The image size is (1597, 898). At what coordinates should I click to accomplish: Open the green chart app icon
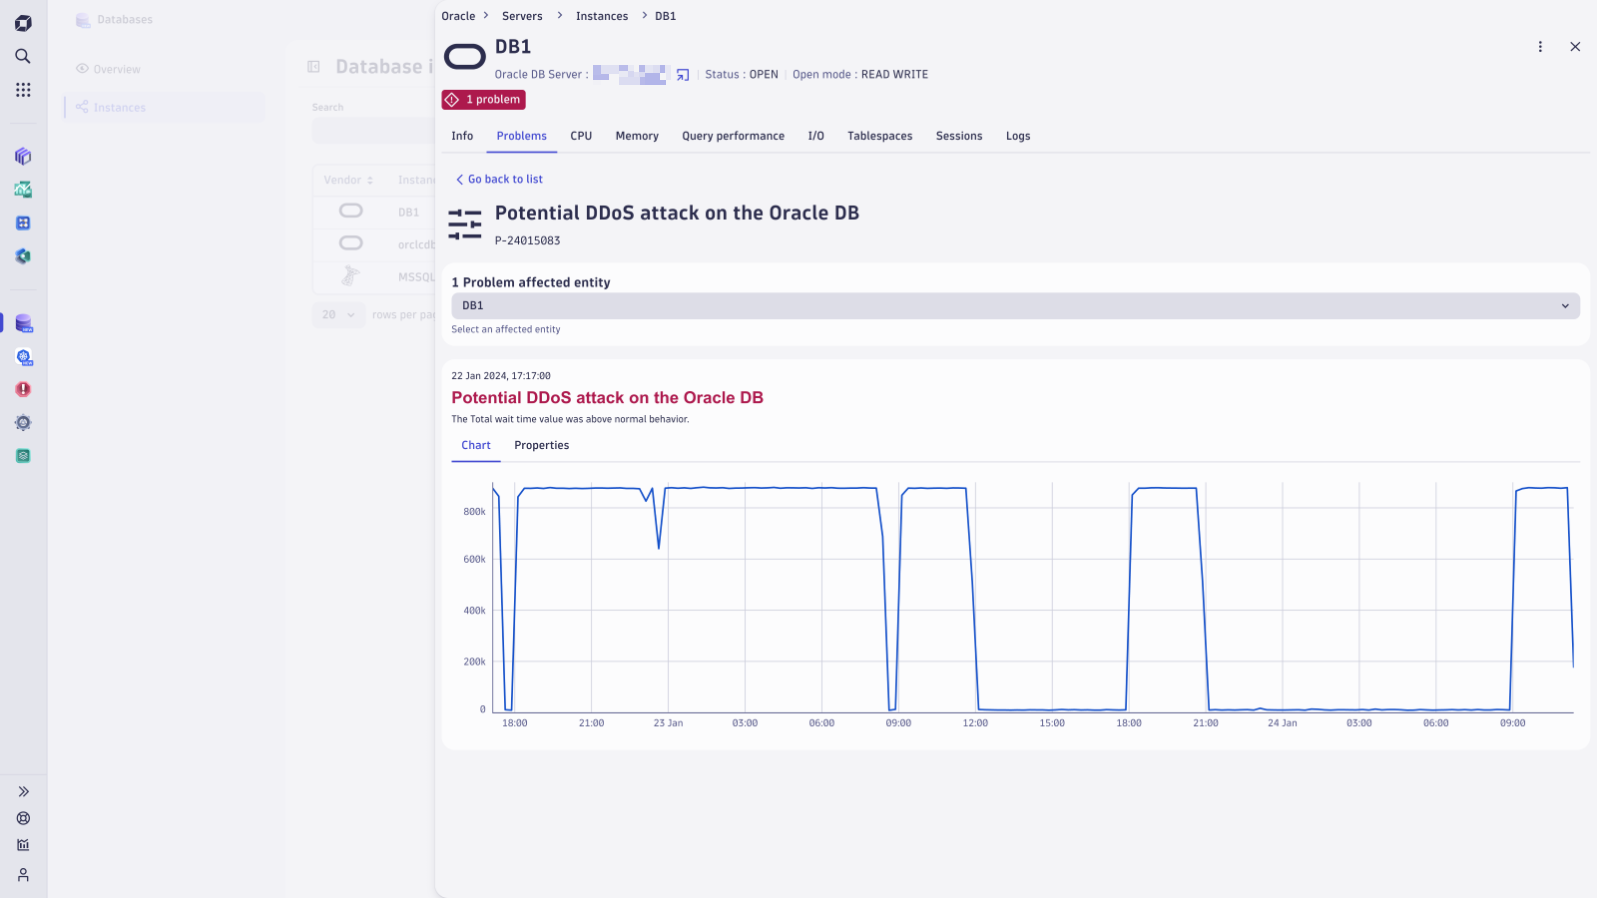[x=23, y=189]
